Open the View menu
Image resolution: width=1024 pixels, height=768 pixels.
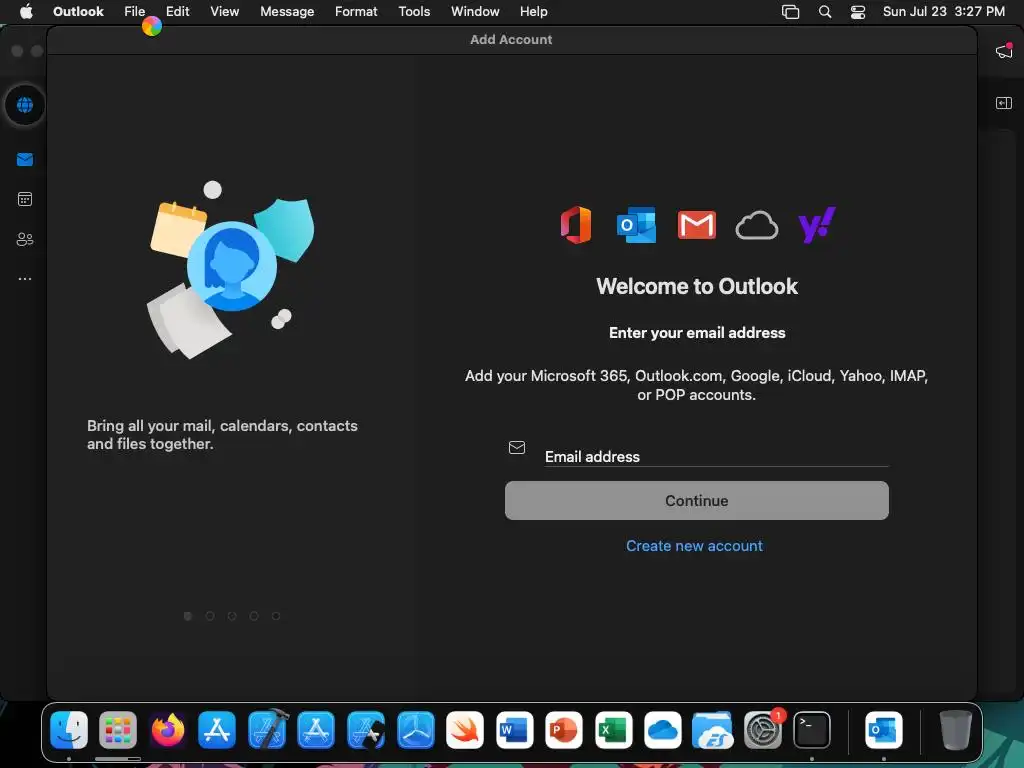(x=225, y=11)
